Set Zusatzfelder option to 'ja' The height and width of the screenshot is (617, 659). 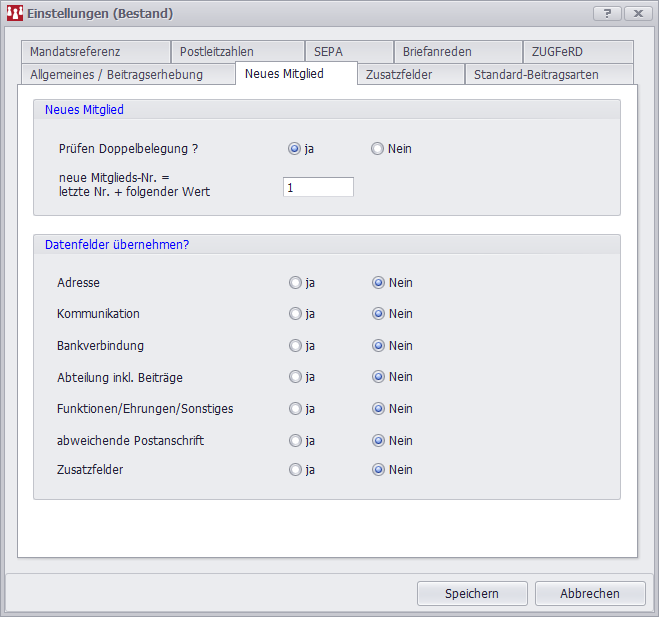[295, 469]
